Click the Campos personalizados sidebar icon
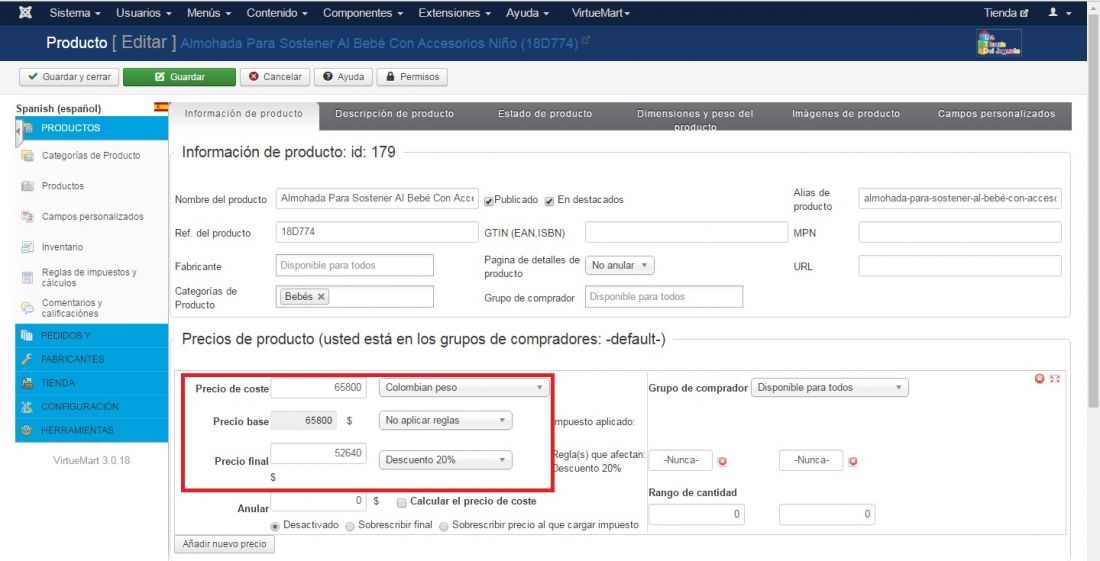1100x561 pixels. pyautogui.click(x=27, y=217)
